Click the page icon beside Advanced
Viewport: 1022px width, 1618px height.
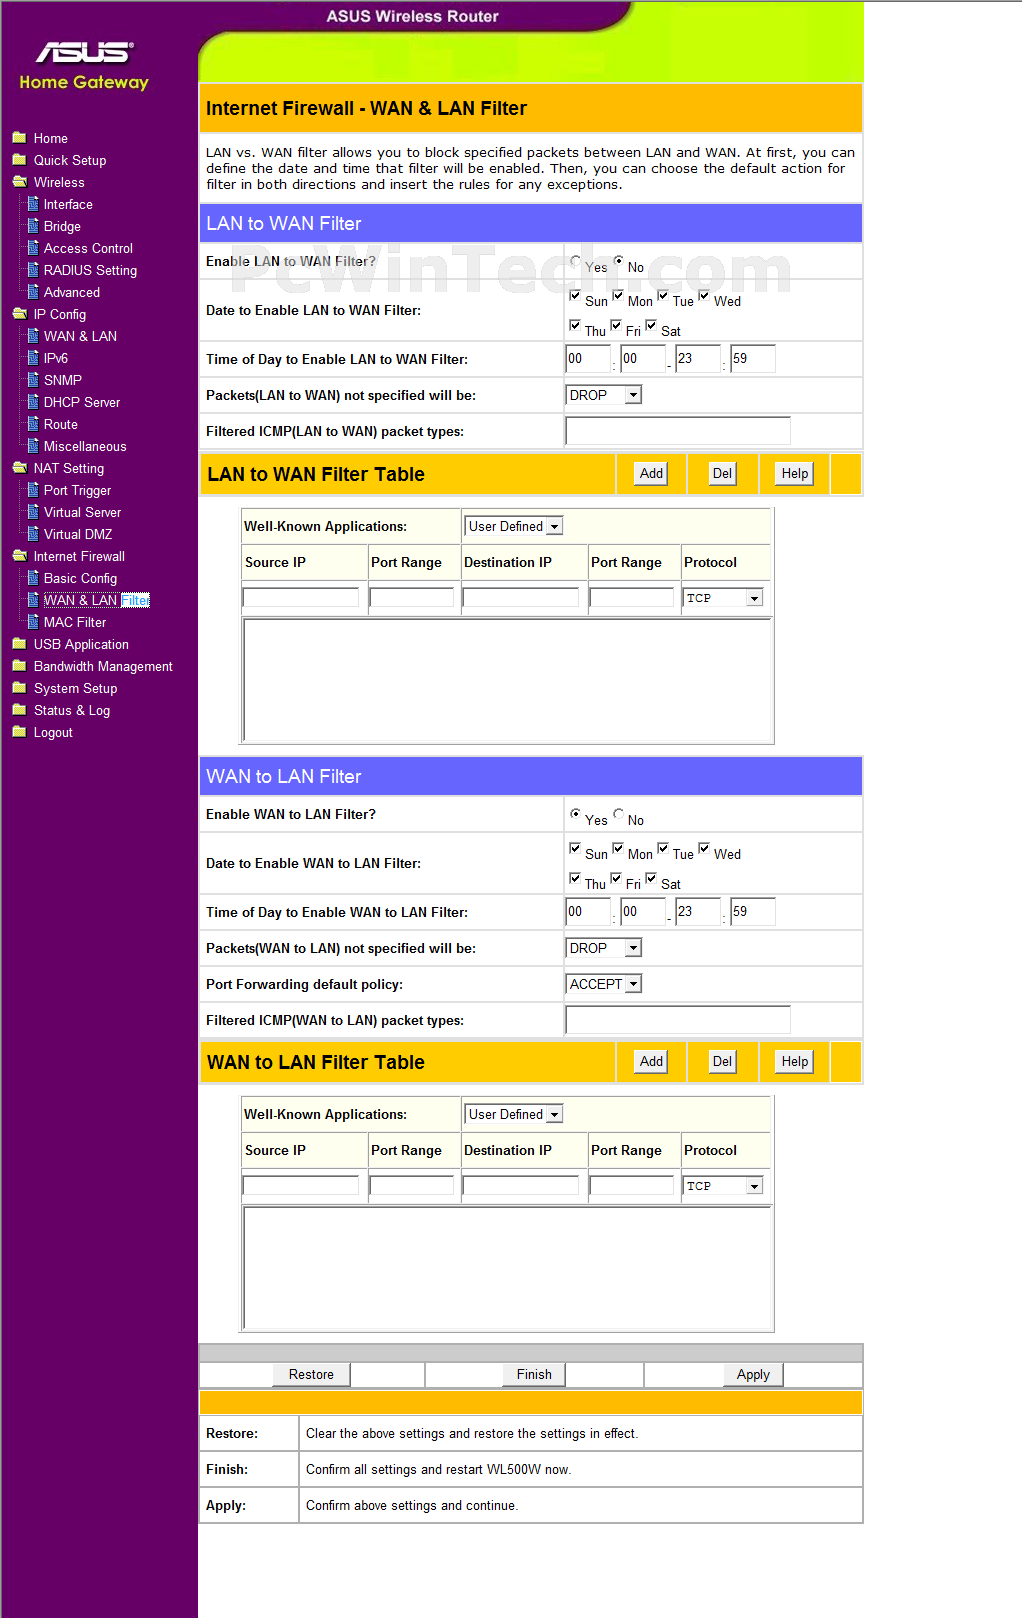tap(33, 292)
